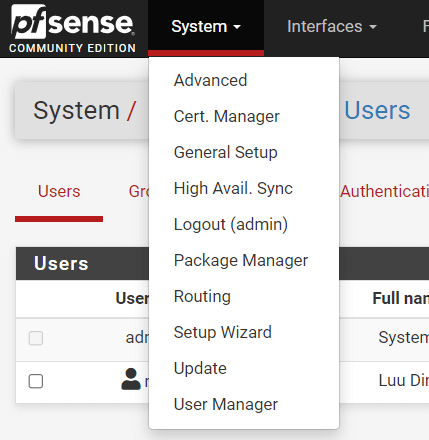
Task: Click the user icon in the second row
Action: click(131, 379)
